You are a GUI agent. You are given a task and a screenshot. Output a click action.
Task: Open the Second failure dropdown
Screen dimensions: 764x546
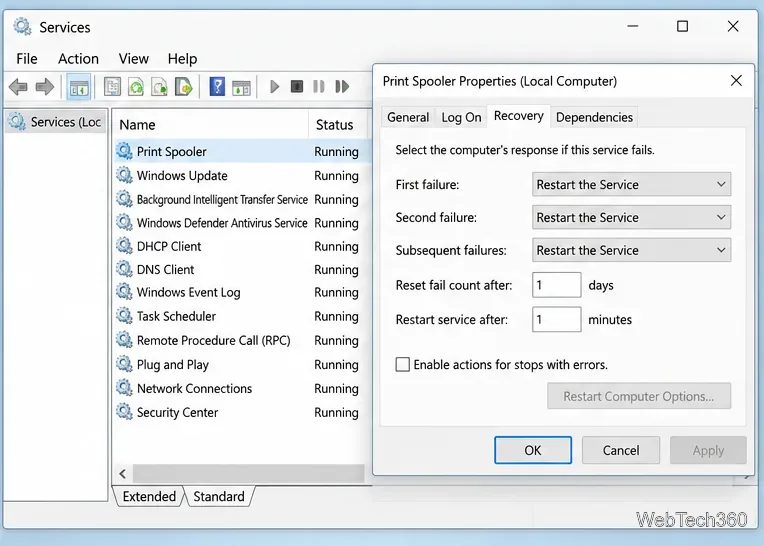point(631,217)
